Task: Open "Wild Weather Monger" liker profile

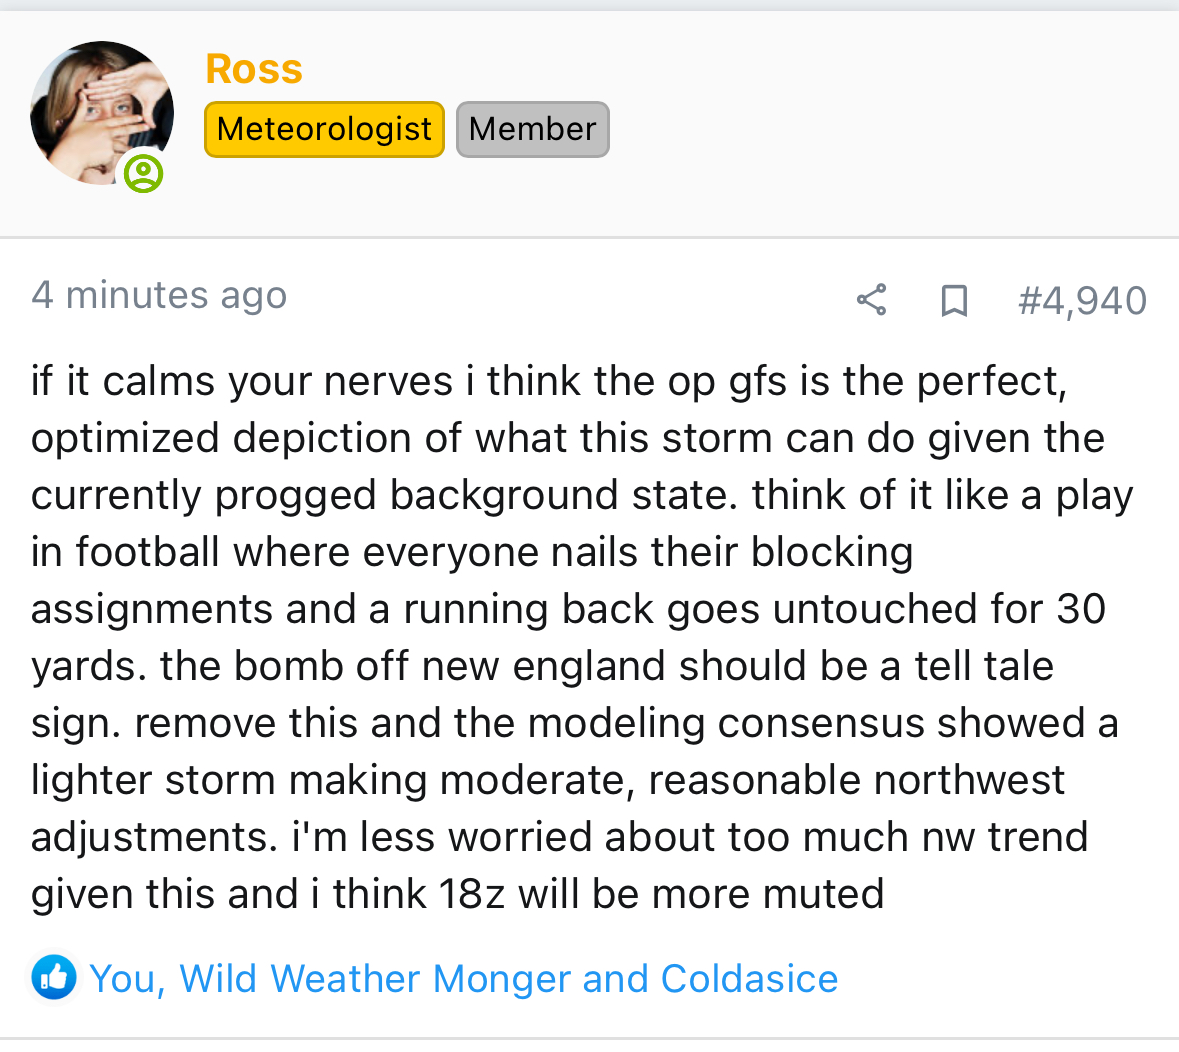Action: pyautogui.click(x=374, y=978)
